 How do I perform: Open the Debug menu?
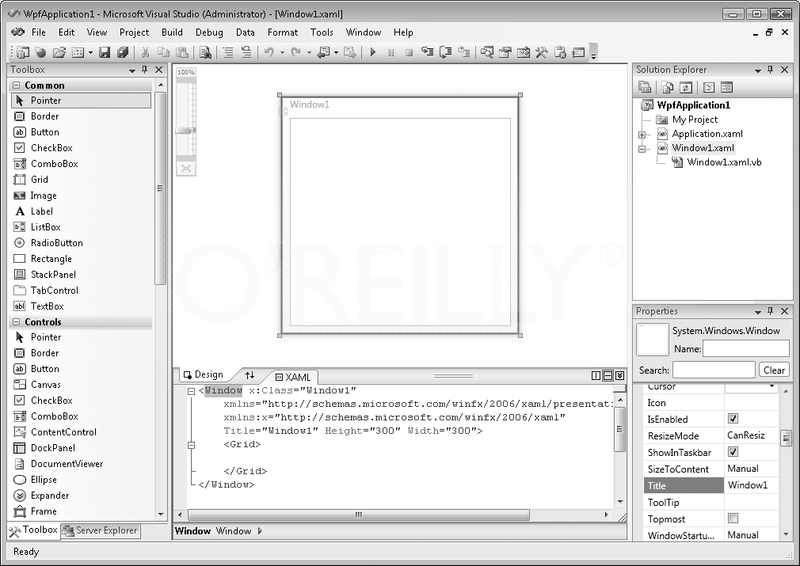click(209, 32)
